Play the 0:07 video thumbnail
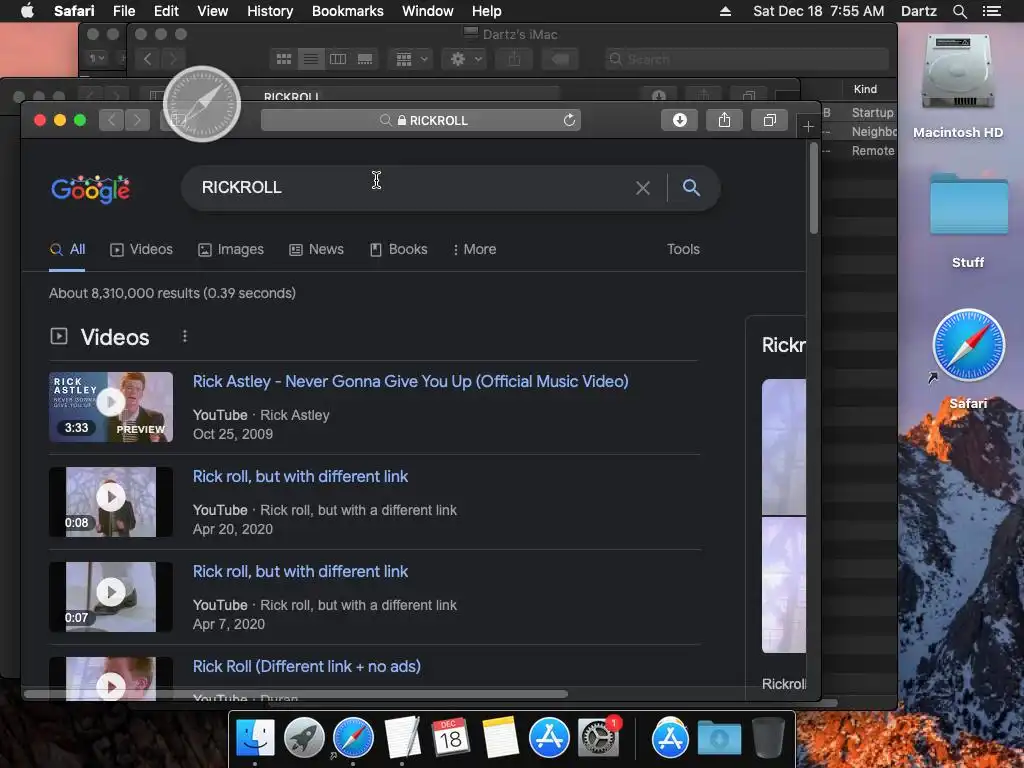The height and width of the screenshot is (768, 1024). pos(111,596)
